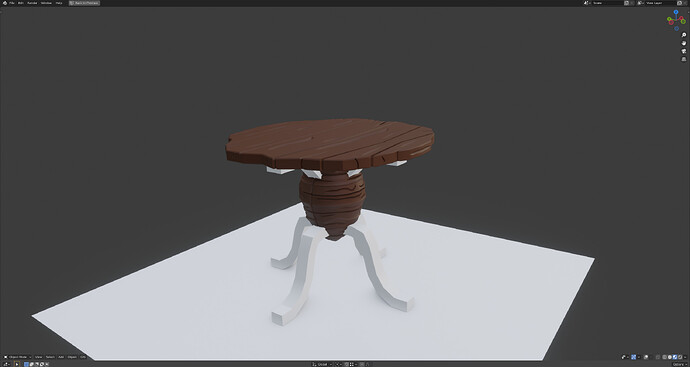The image size is (690, 367).
Task: Click the pan view hand icon
Action: click(x=684, y=43)
